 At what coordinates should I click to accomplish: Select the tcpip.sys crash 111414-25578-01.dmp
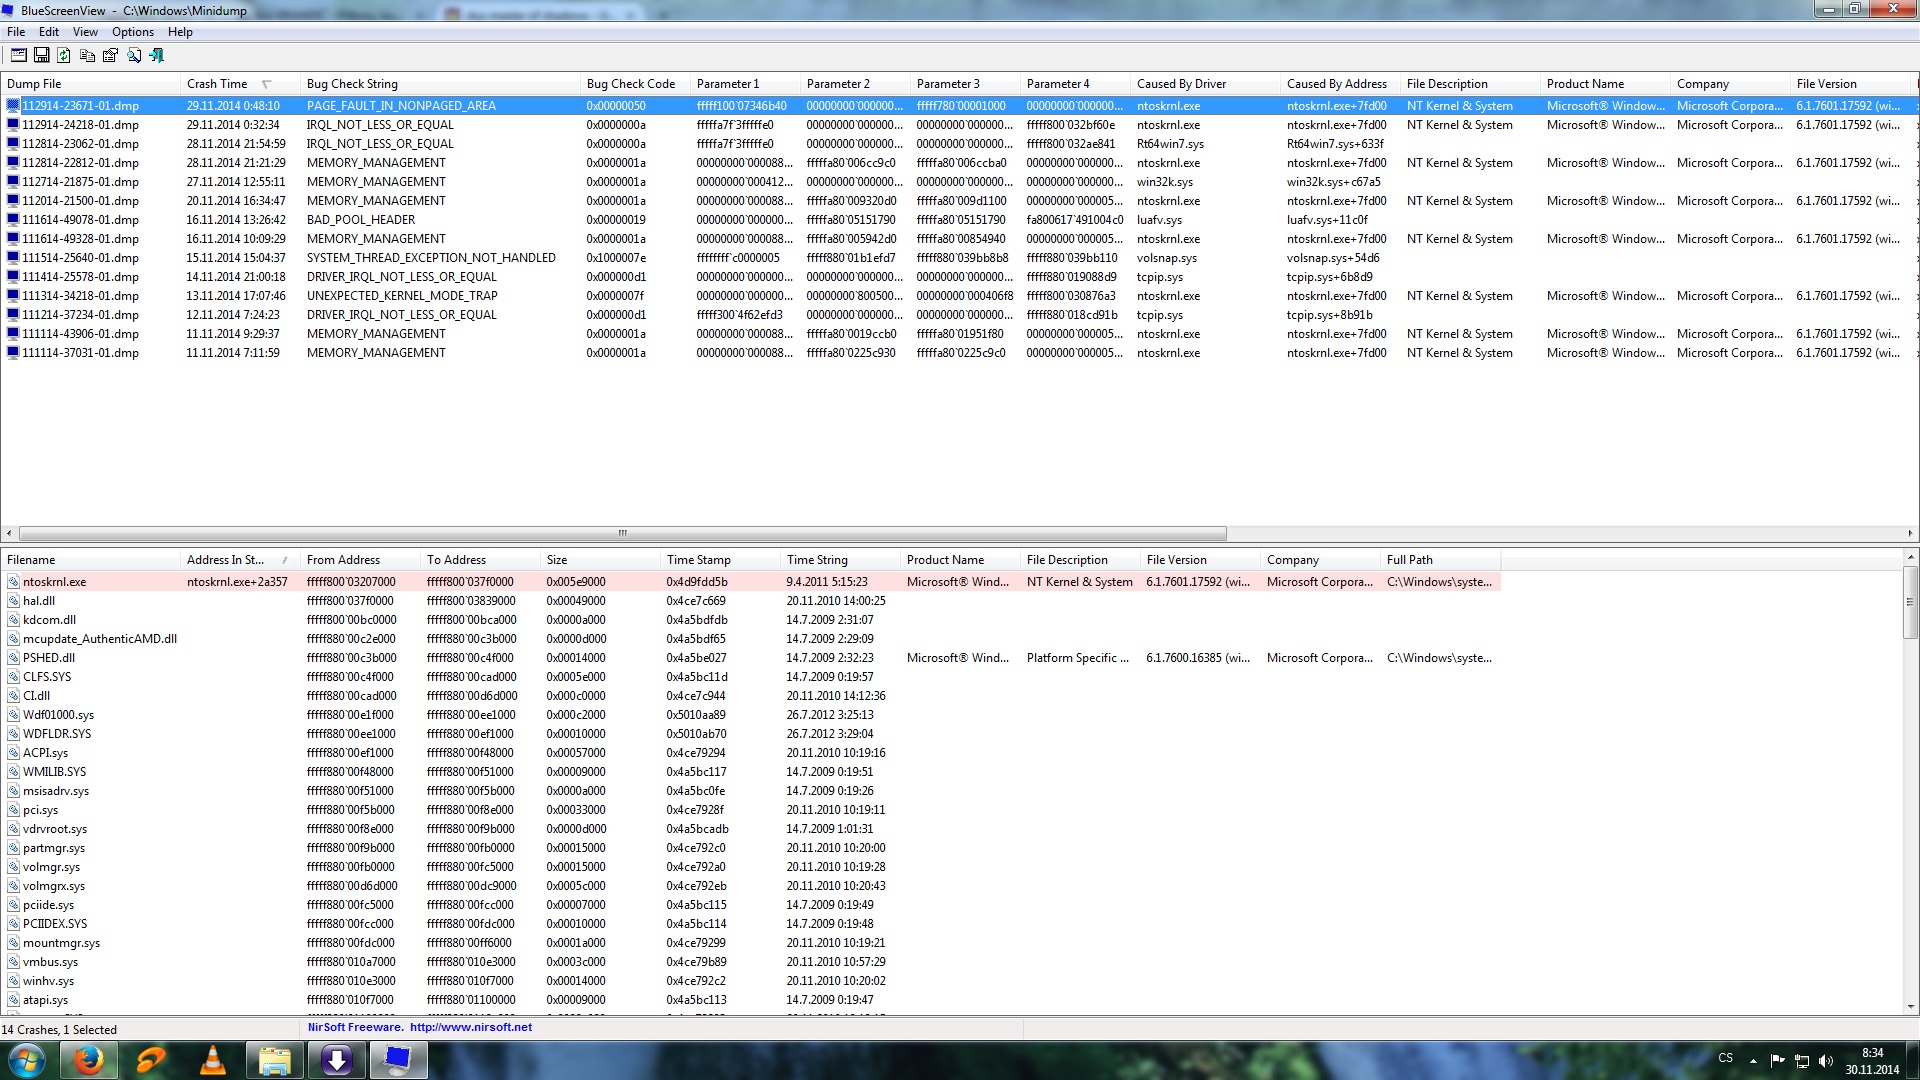(x=80, y=277)
